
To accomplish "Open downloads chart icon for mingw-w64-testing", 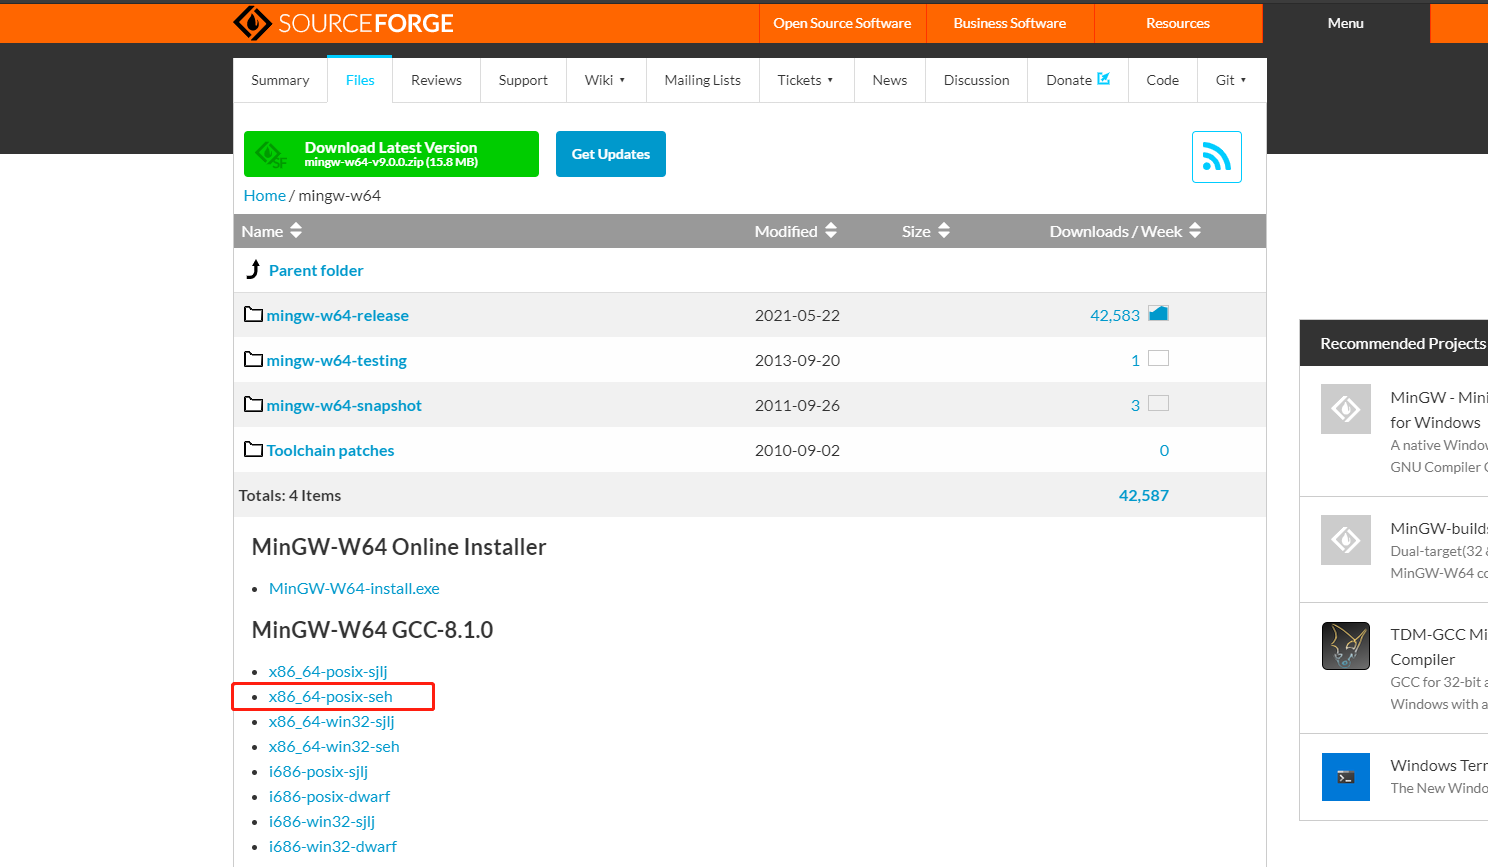I will coord(1158,358).
